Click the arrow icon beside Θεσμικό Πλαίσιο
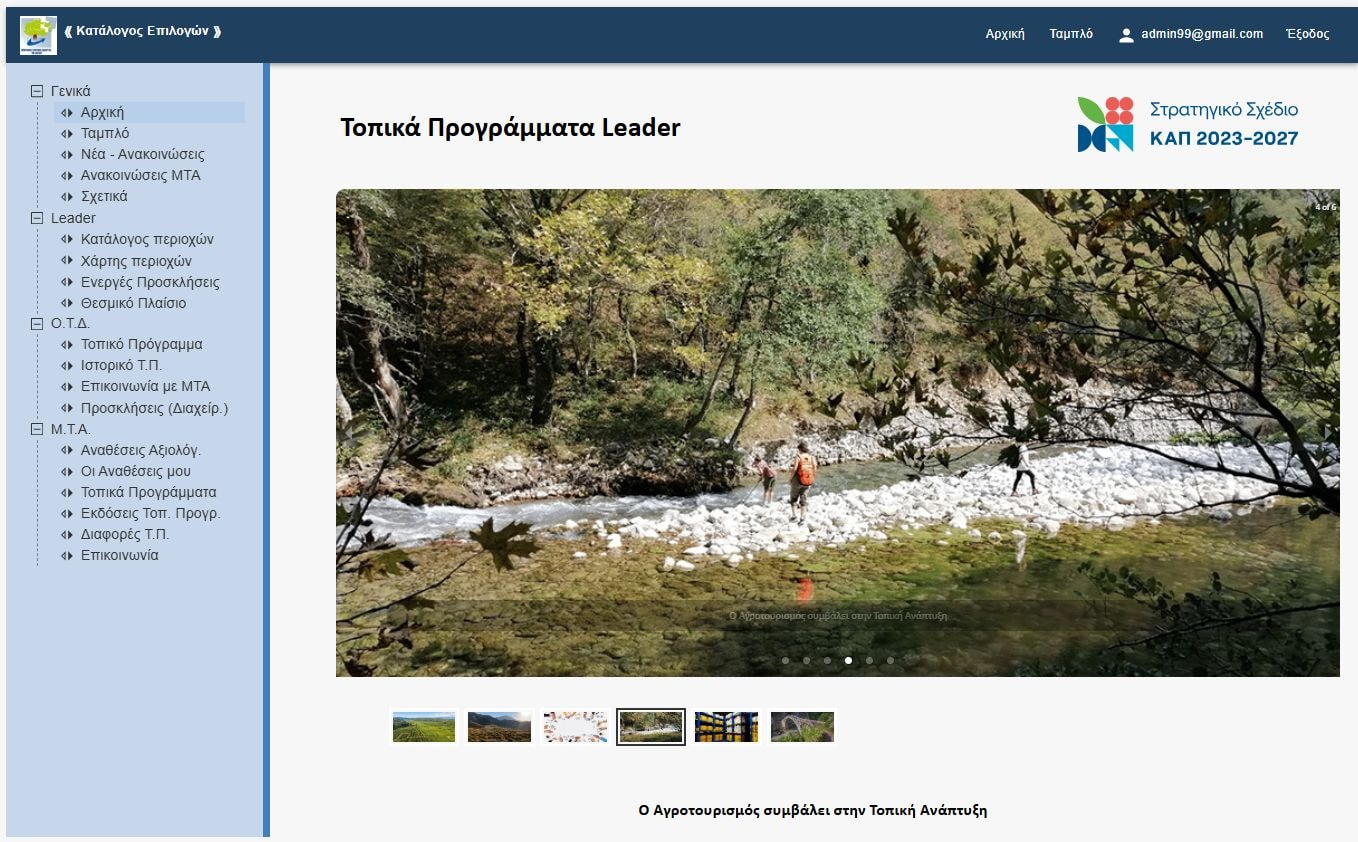The height and width of the screenshot is (842, 1358). click(x=67, y=303)
